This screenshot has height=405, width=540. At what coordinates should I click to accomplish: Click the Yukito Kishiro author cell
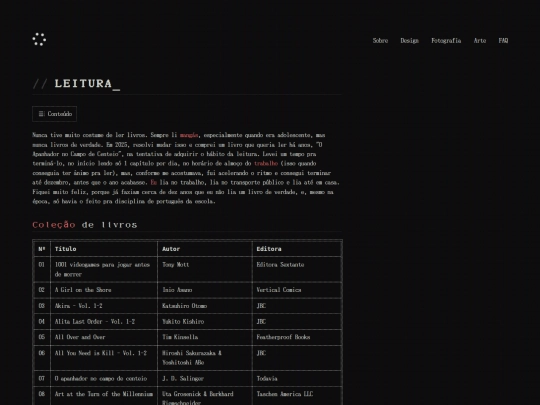coord(205,322)
